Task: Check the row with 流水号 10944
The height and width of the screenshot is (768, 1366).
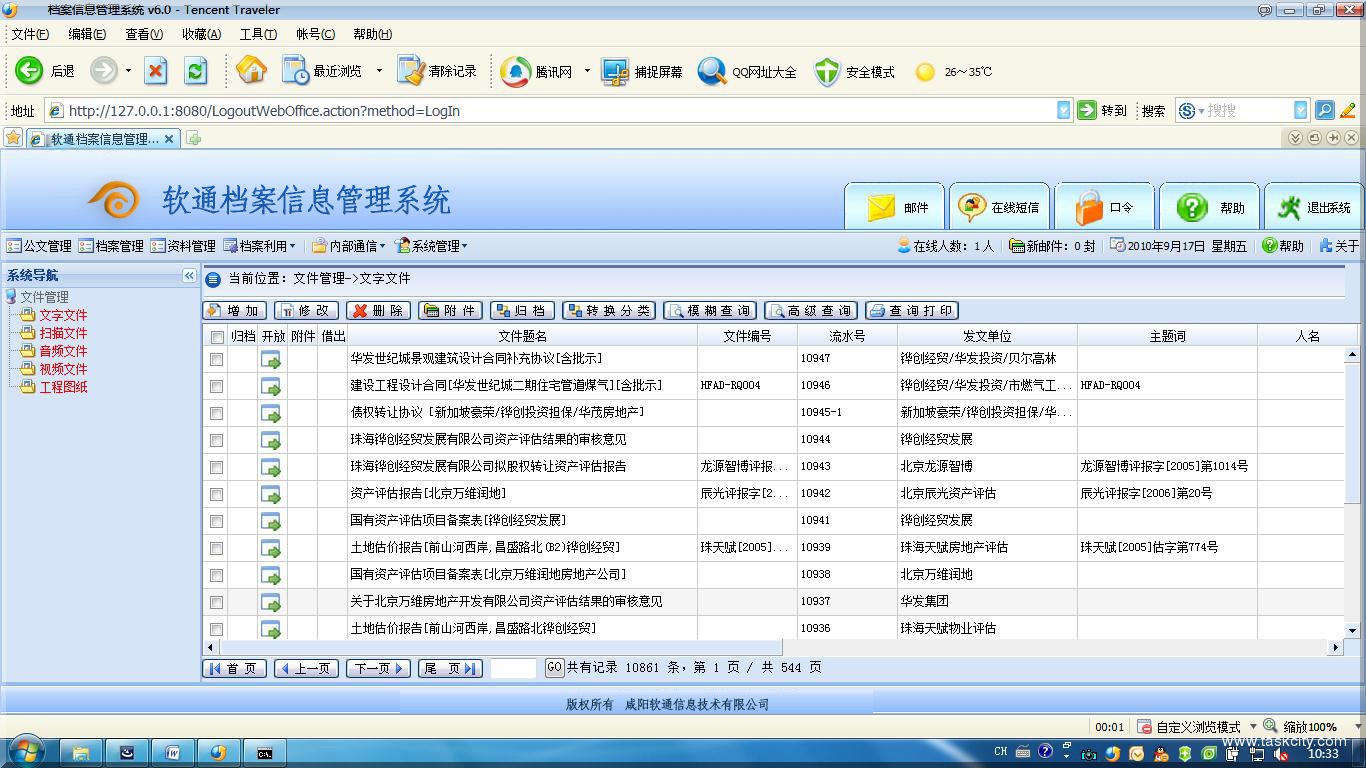Action: [x=216, y=440]
